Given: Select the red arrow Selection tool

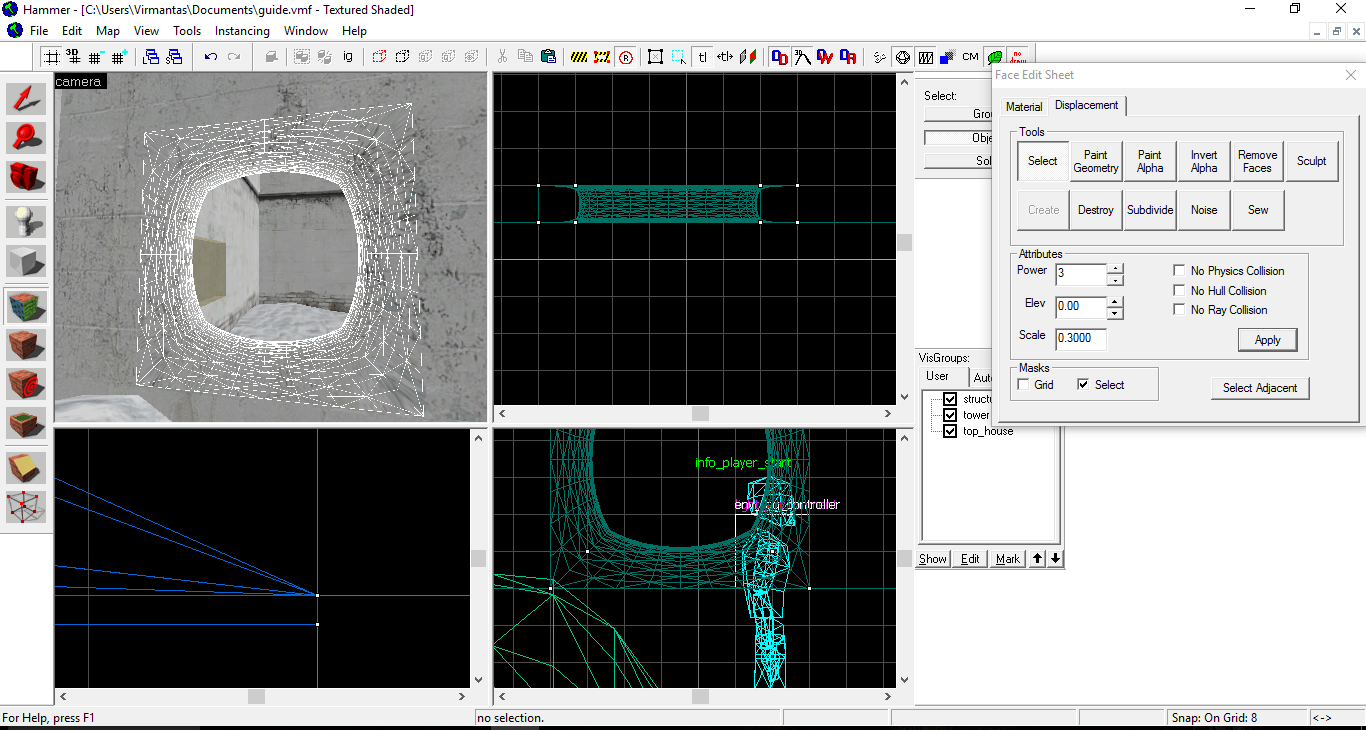Looking at the screenshot, I should click(27, 98).
